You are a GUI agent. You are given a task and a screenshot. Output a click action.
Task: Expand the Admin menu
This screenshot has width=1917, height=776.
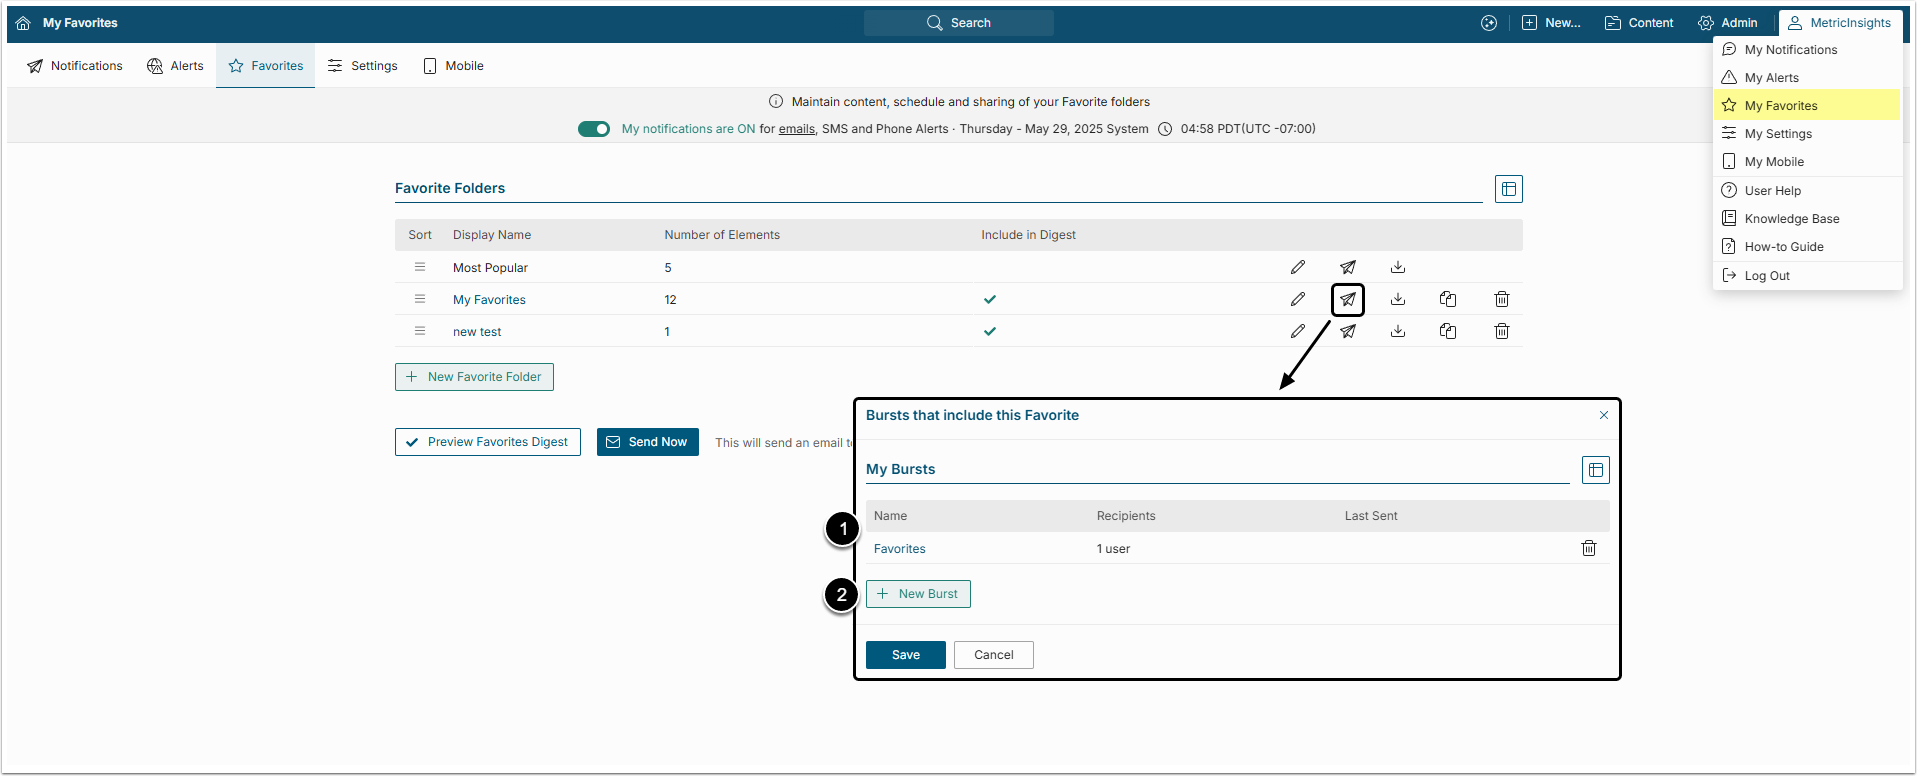point(1728,23)
